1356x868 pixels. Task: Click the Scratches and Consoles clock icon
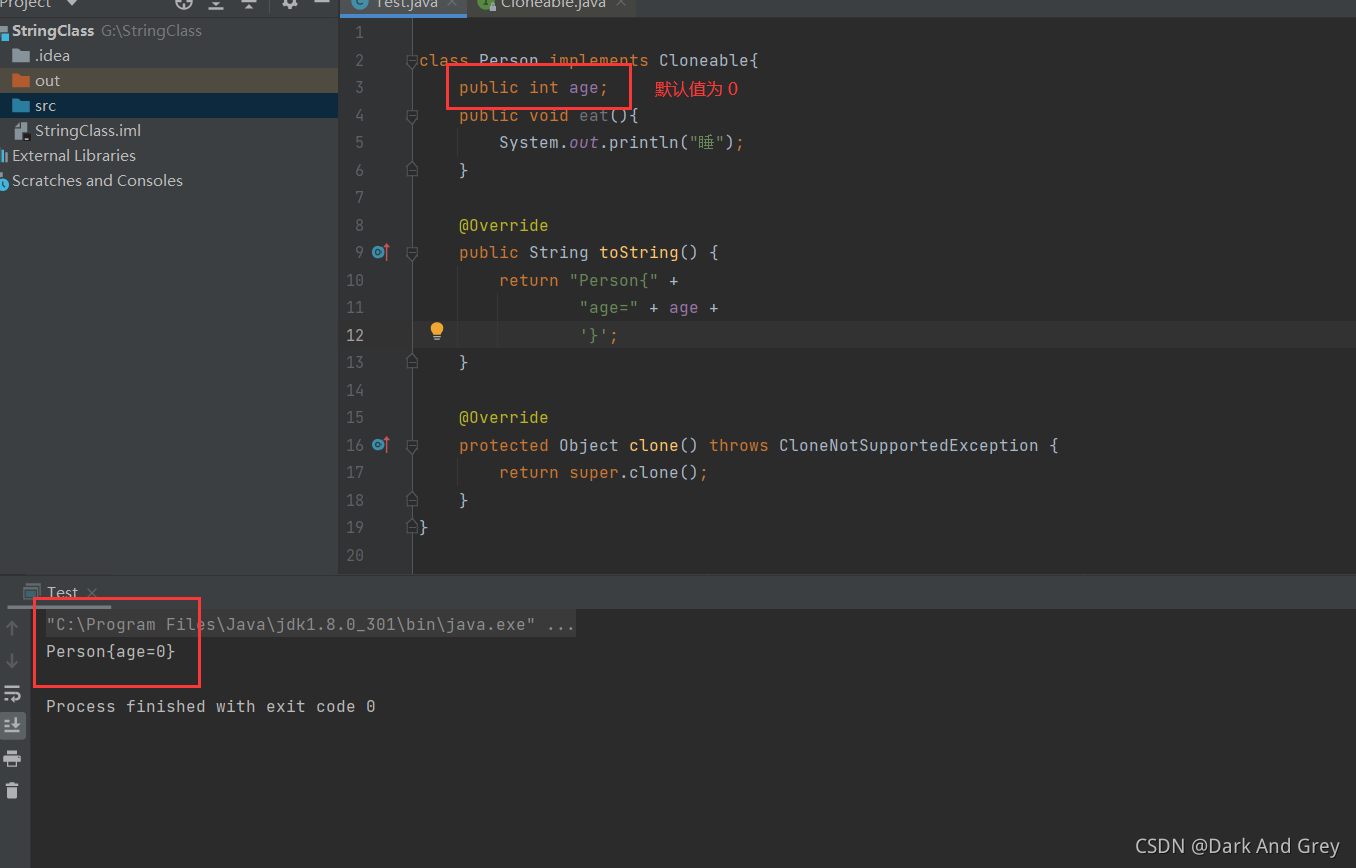pyautogui.click(x=4, y=182)
